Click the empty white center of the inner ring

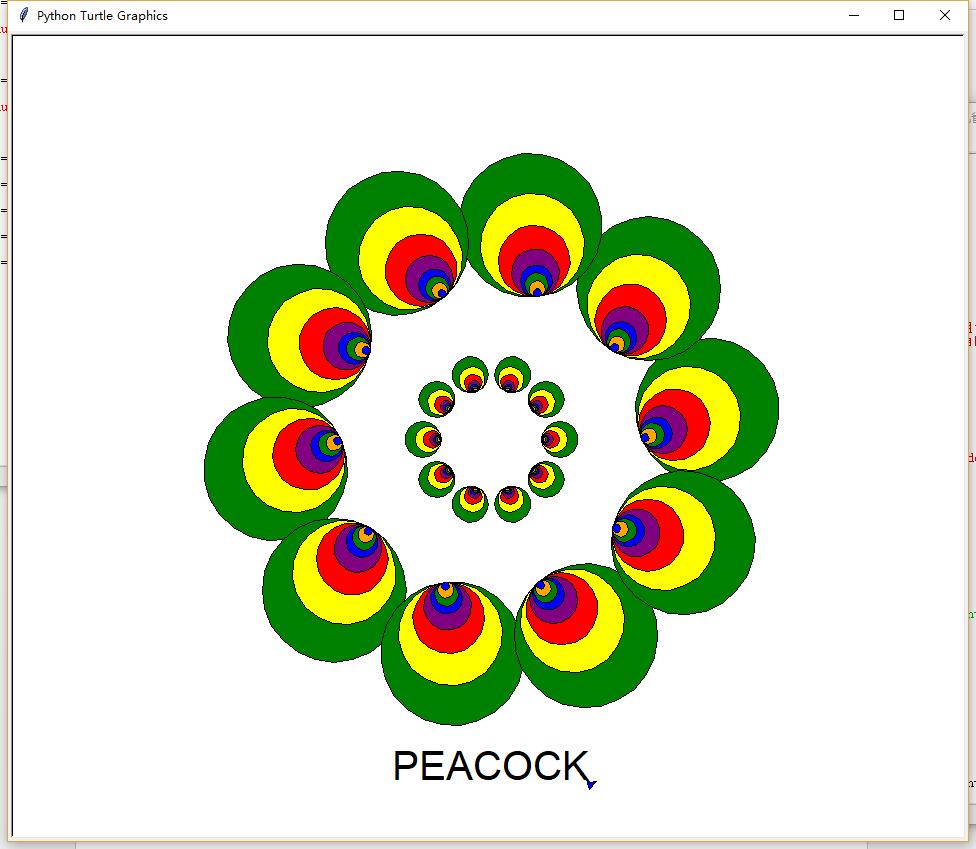(x=491, y=439)
